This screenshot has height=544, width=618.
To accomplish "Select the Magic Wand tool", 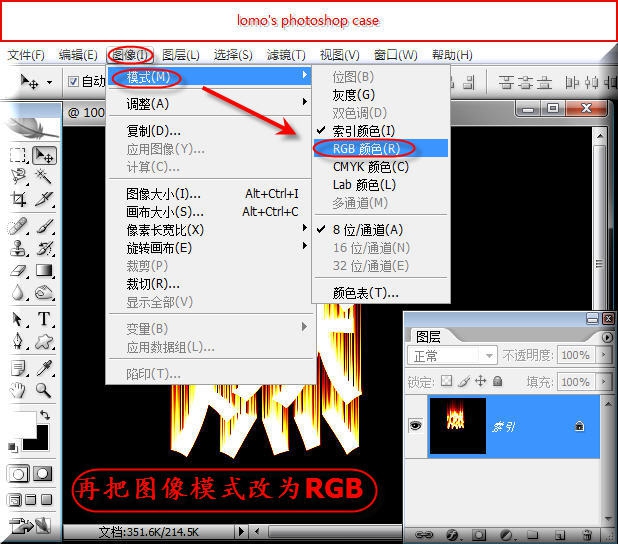I will click(x=43, y=176).
